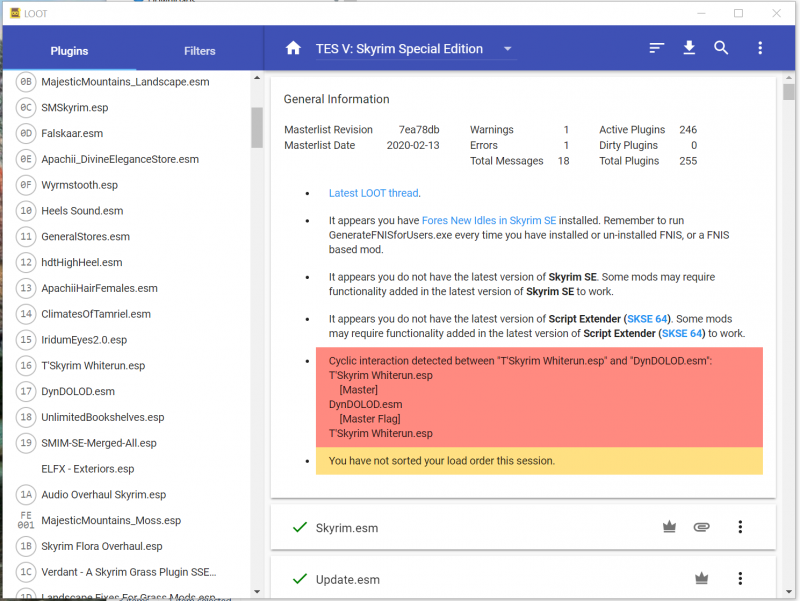The height and width of the screenshot is (601, 800).
Task: Open the game selection dropdown arrow
Action: [507, 49]
